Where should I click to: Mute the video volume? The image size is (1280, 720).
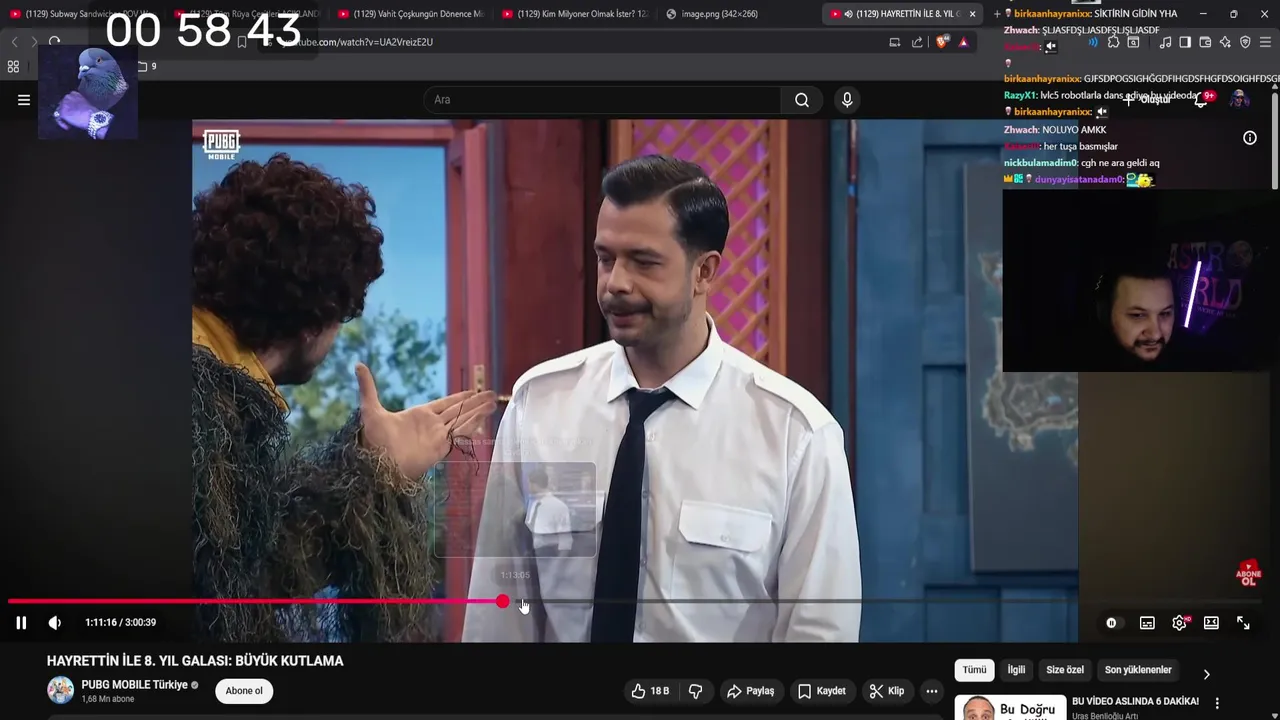55,623
